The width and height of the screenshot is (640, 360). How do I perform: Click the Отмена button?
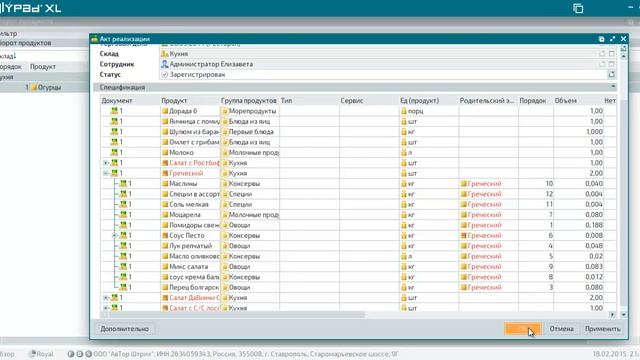561,329
